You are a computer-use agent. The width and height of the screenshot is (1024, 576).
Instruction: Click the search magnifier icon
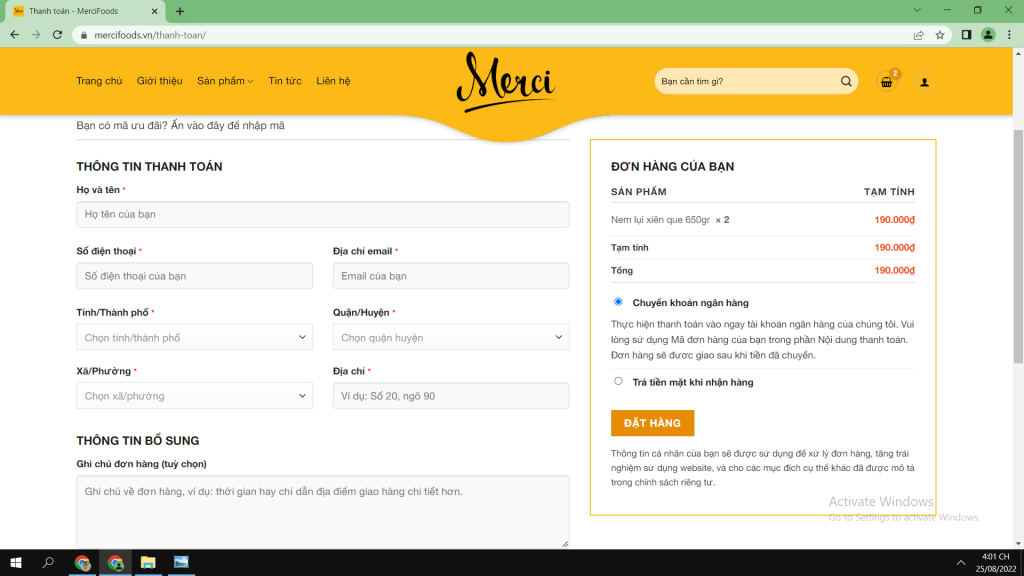click(x=846, y=82)
